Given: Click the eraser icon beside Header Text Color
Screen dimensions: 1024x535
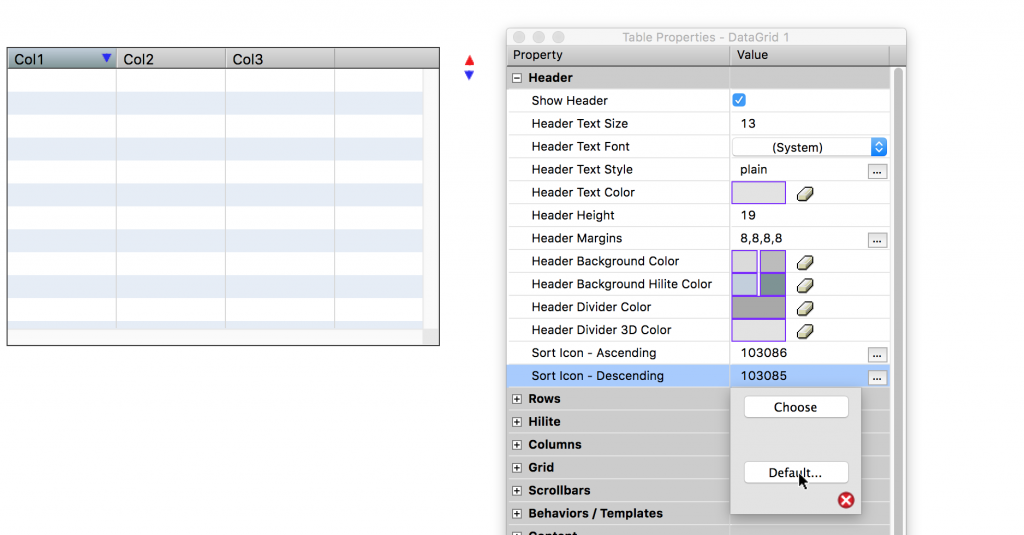Looking at the screenshot, I should click(805, 193).
